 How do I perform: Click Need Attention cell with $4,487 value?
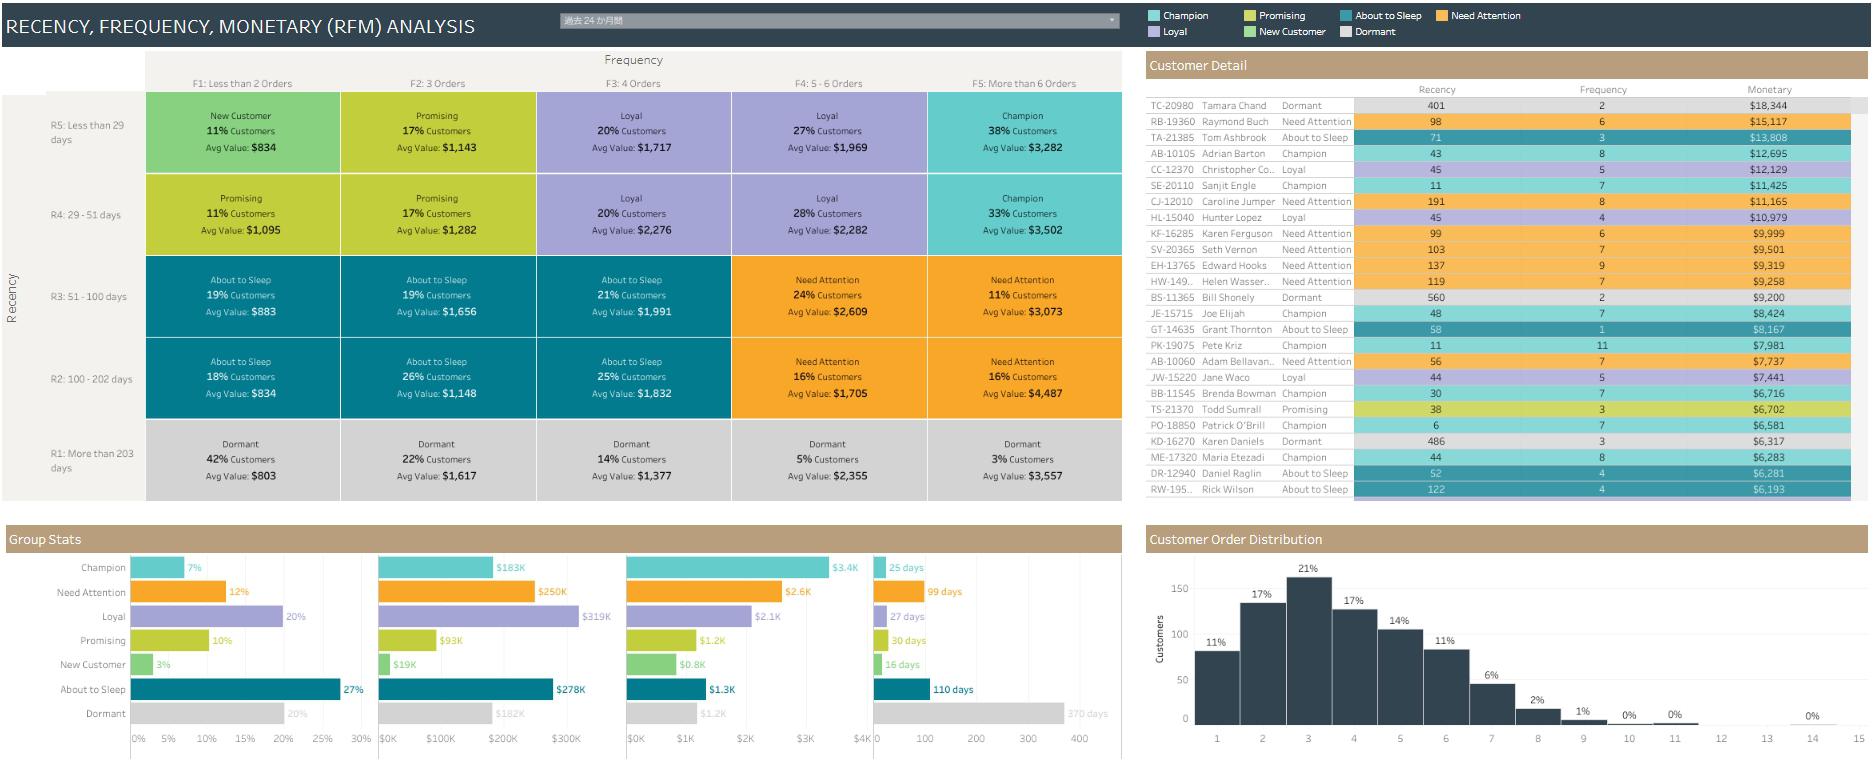point(1024,378)
